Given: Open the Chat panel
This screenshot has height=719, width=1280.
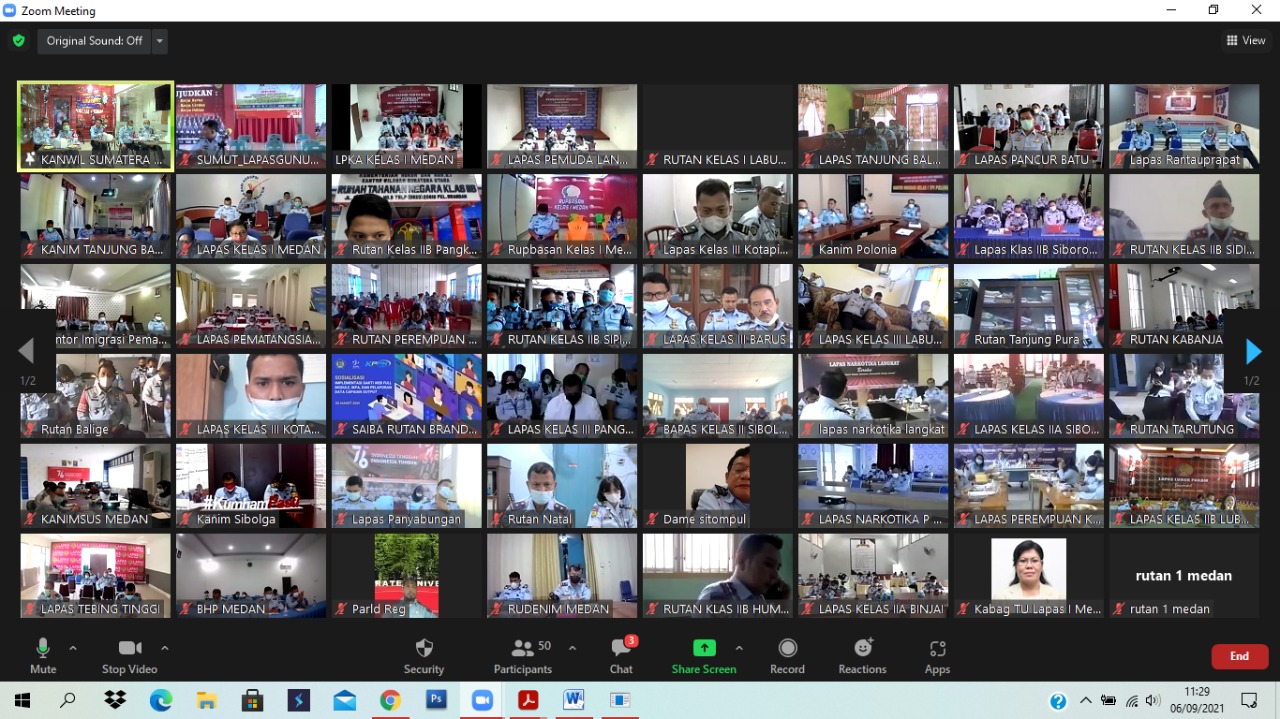Looking at the screenshot, I should click(x=621, y=656).
